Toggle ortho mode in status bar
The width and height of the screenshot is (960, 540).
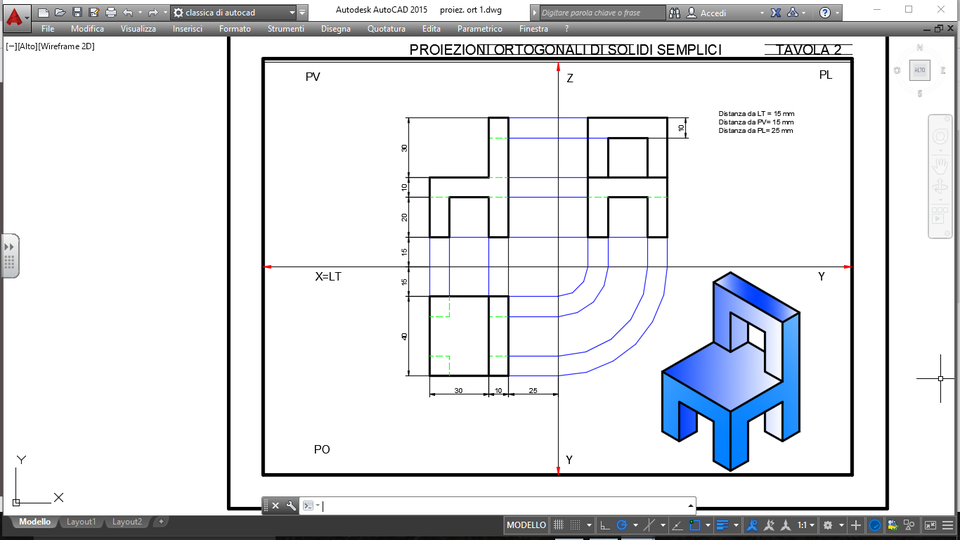pos(605,525)
